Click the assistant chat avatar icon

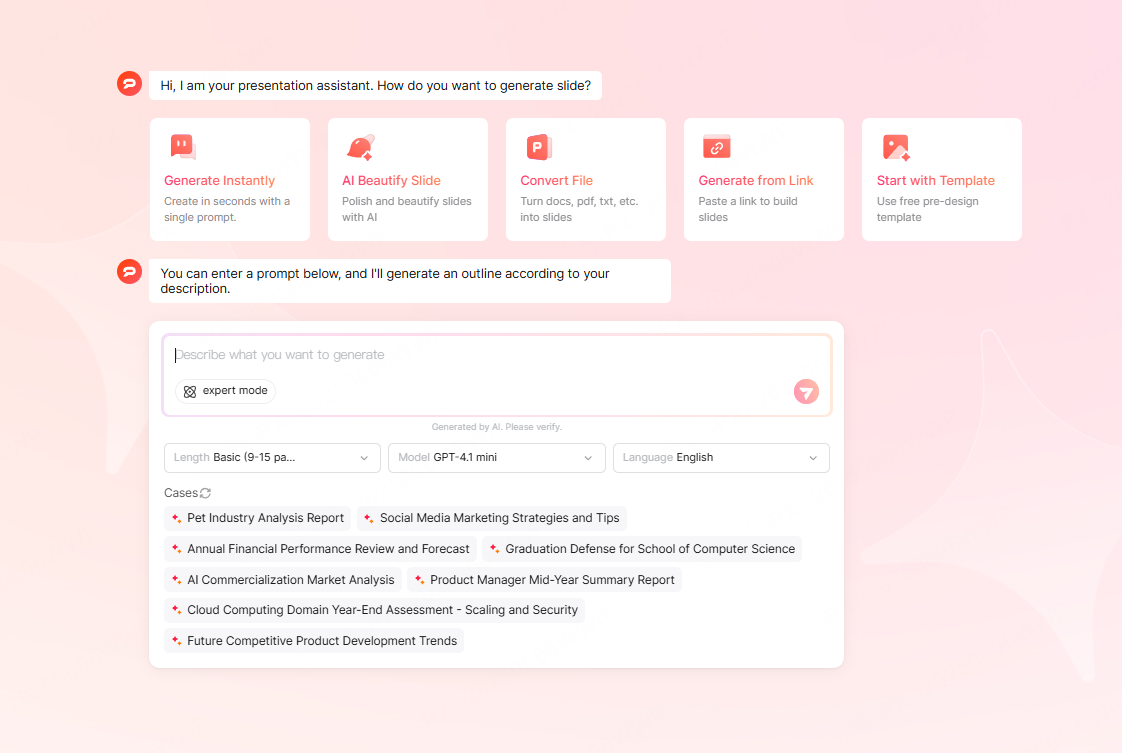point(129,84)
